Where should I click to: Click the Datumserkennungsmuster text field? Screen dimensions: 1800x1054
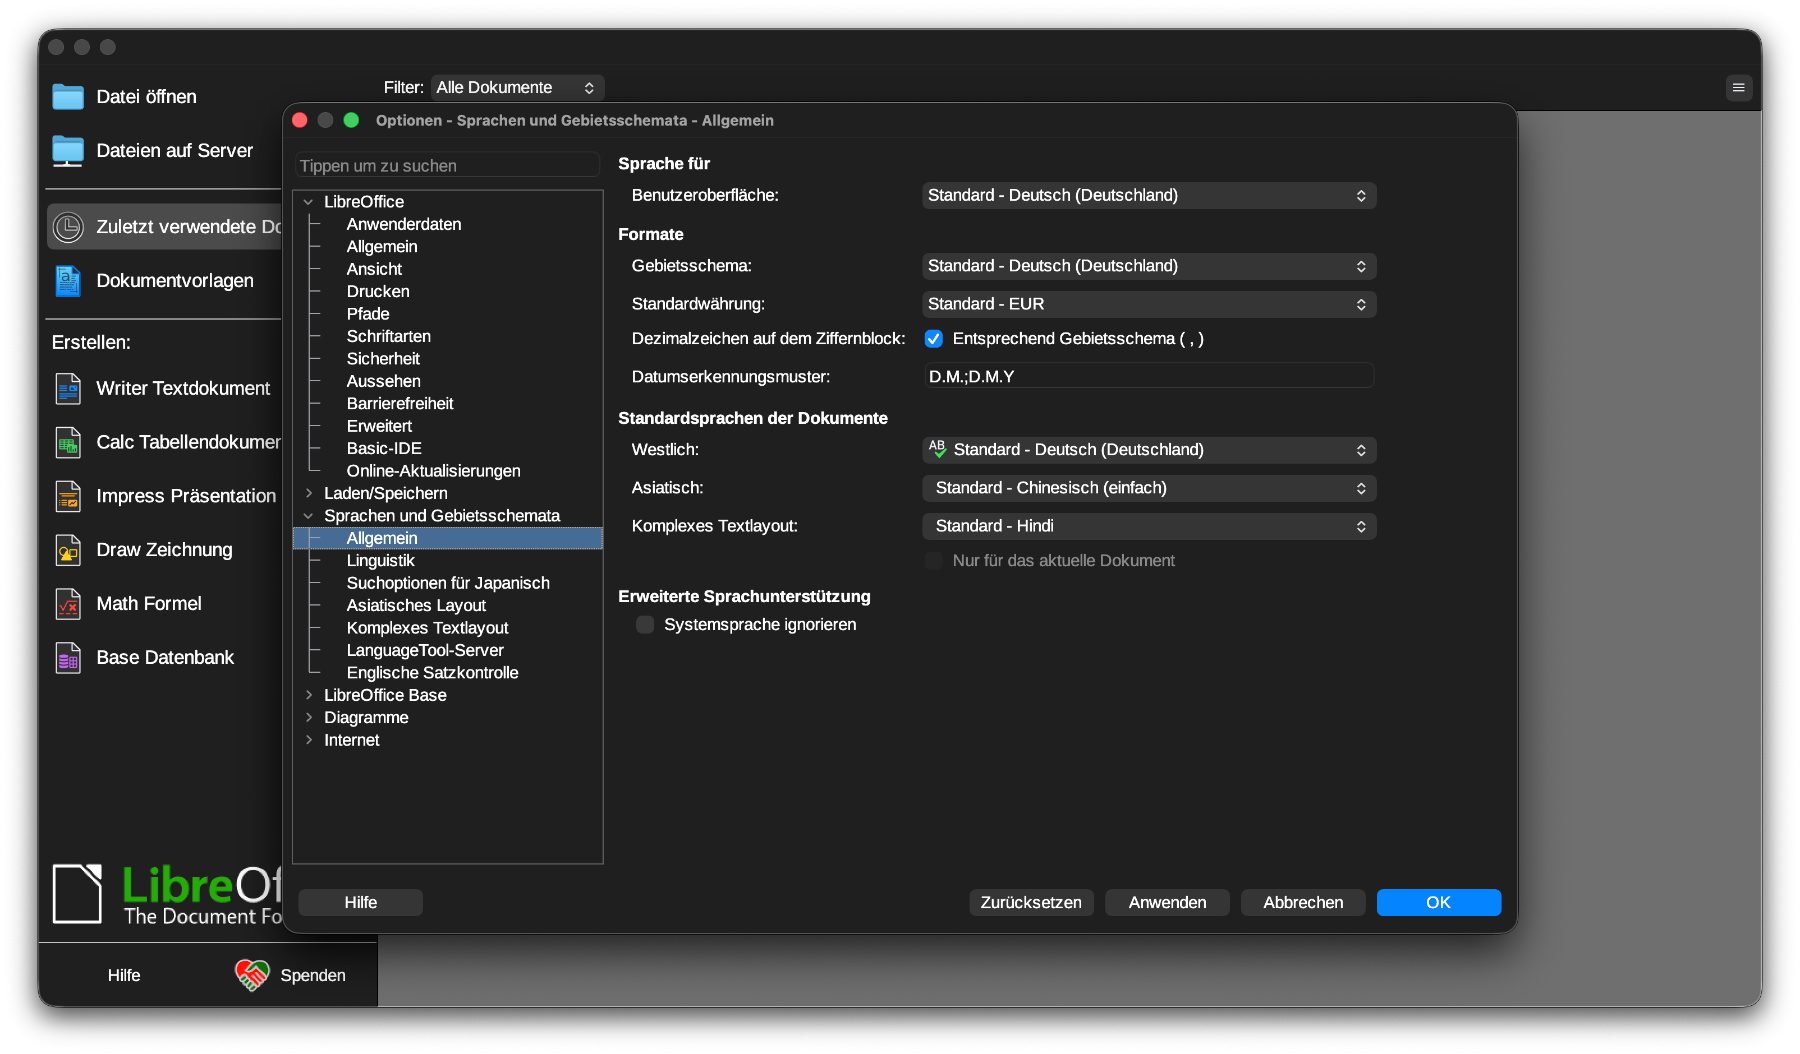pos(1148,377)
